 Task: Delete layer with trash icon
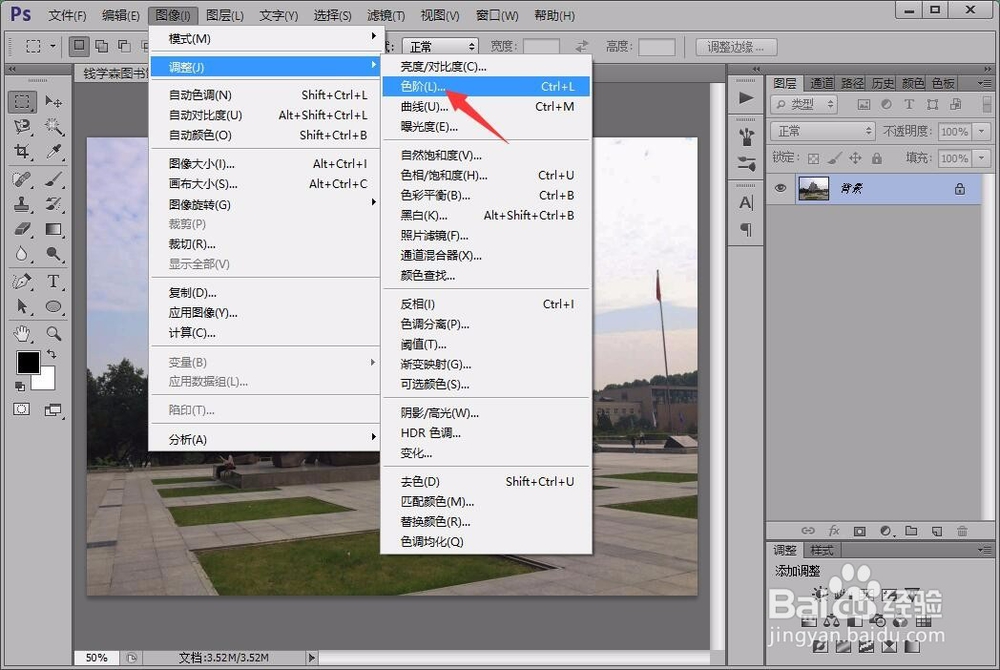tap(962, 530)
